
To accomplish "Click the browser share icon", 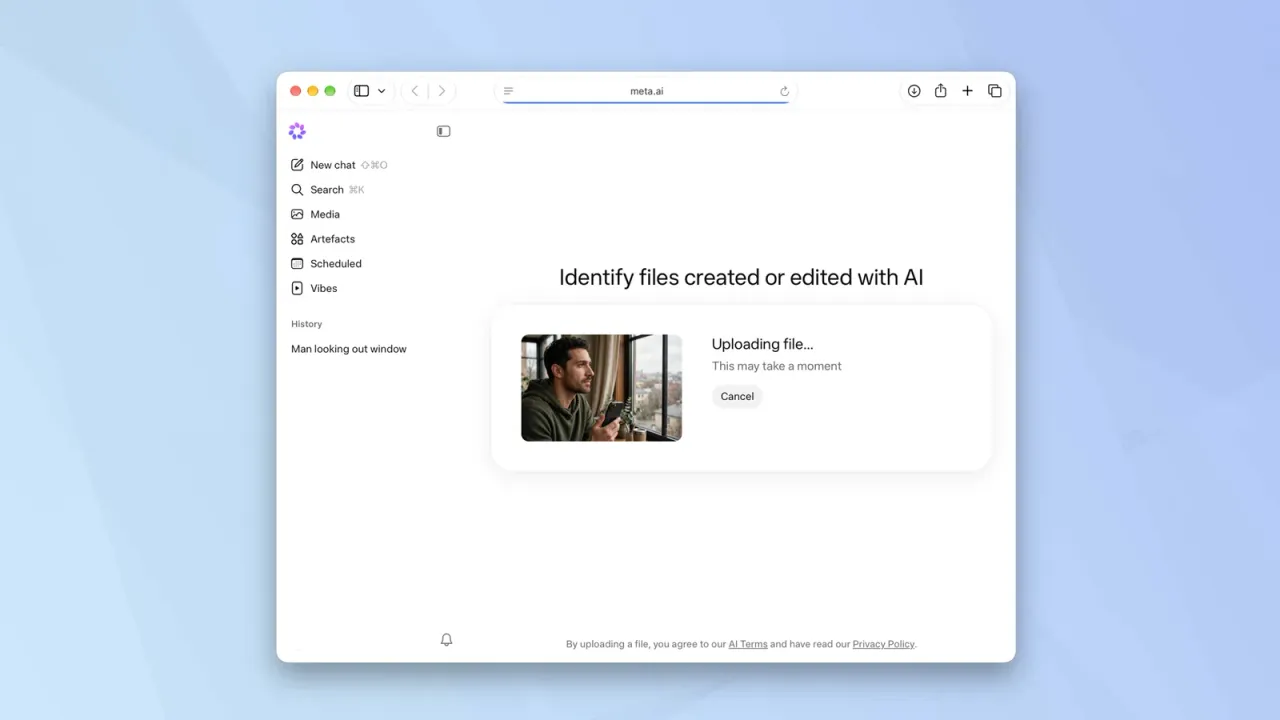I will [941, 91].
